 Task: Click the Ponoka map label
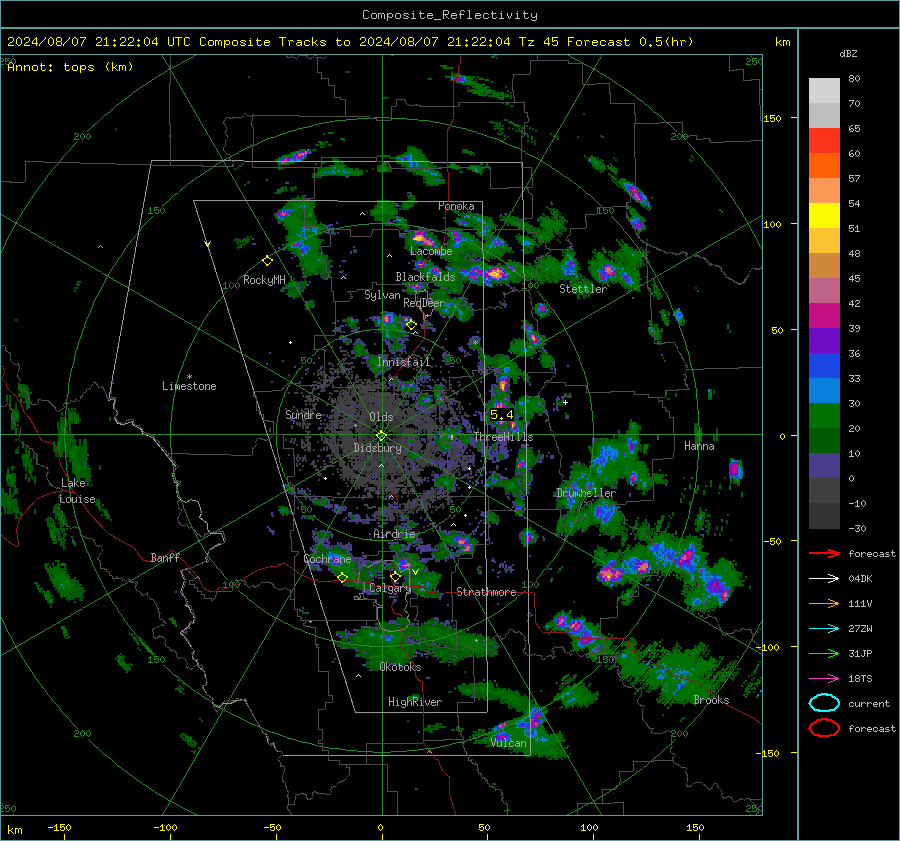coord(456,206)
